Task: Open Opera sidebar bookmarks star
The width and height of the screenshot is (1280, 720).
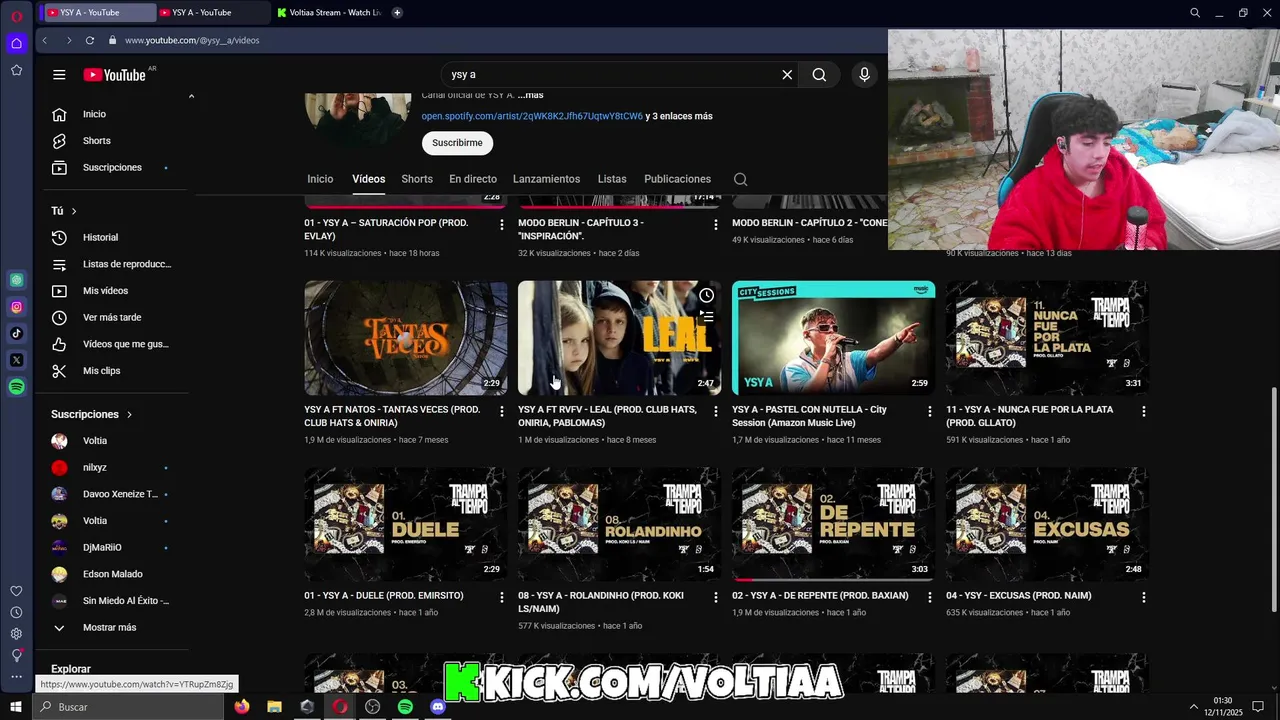Action: [16, 70]
